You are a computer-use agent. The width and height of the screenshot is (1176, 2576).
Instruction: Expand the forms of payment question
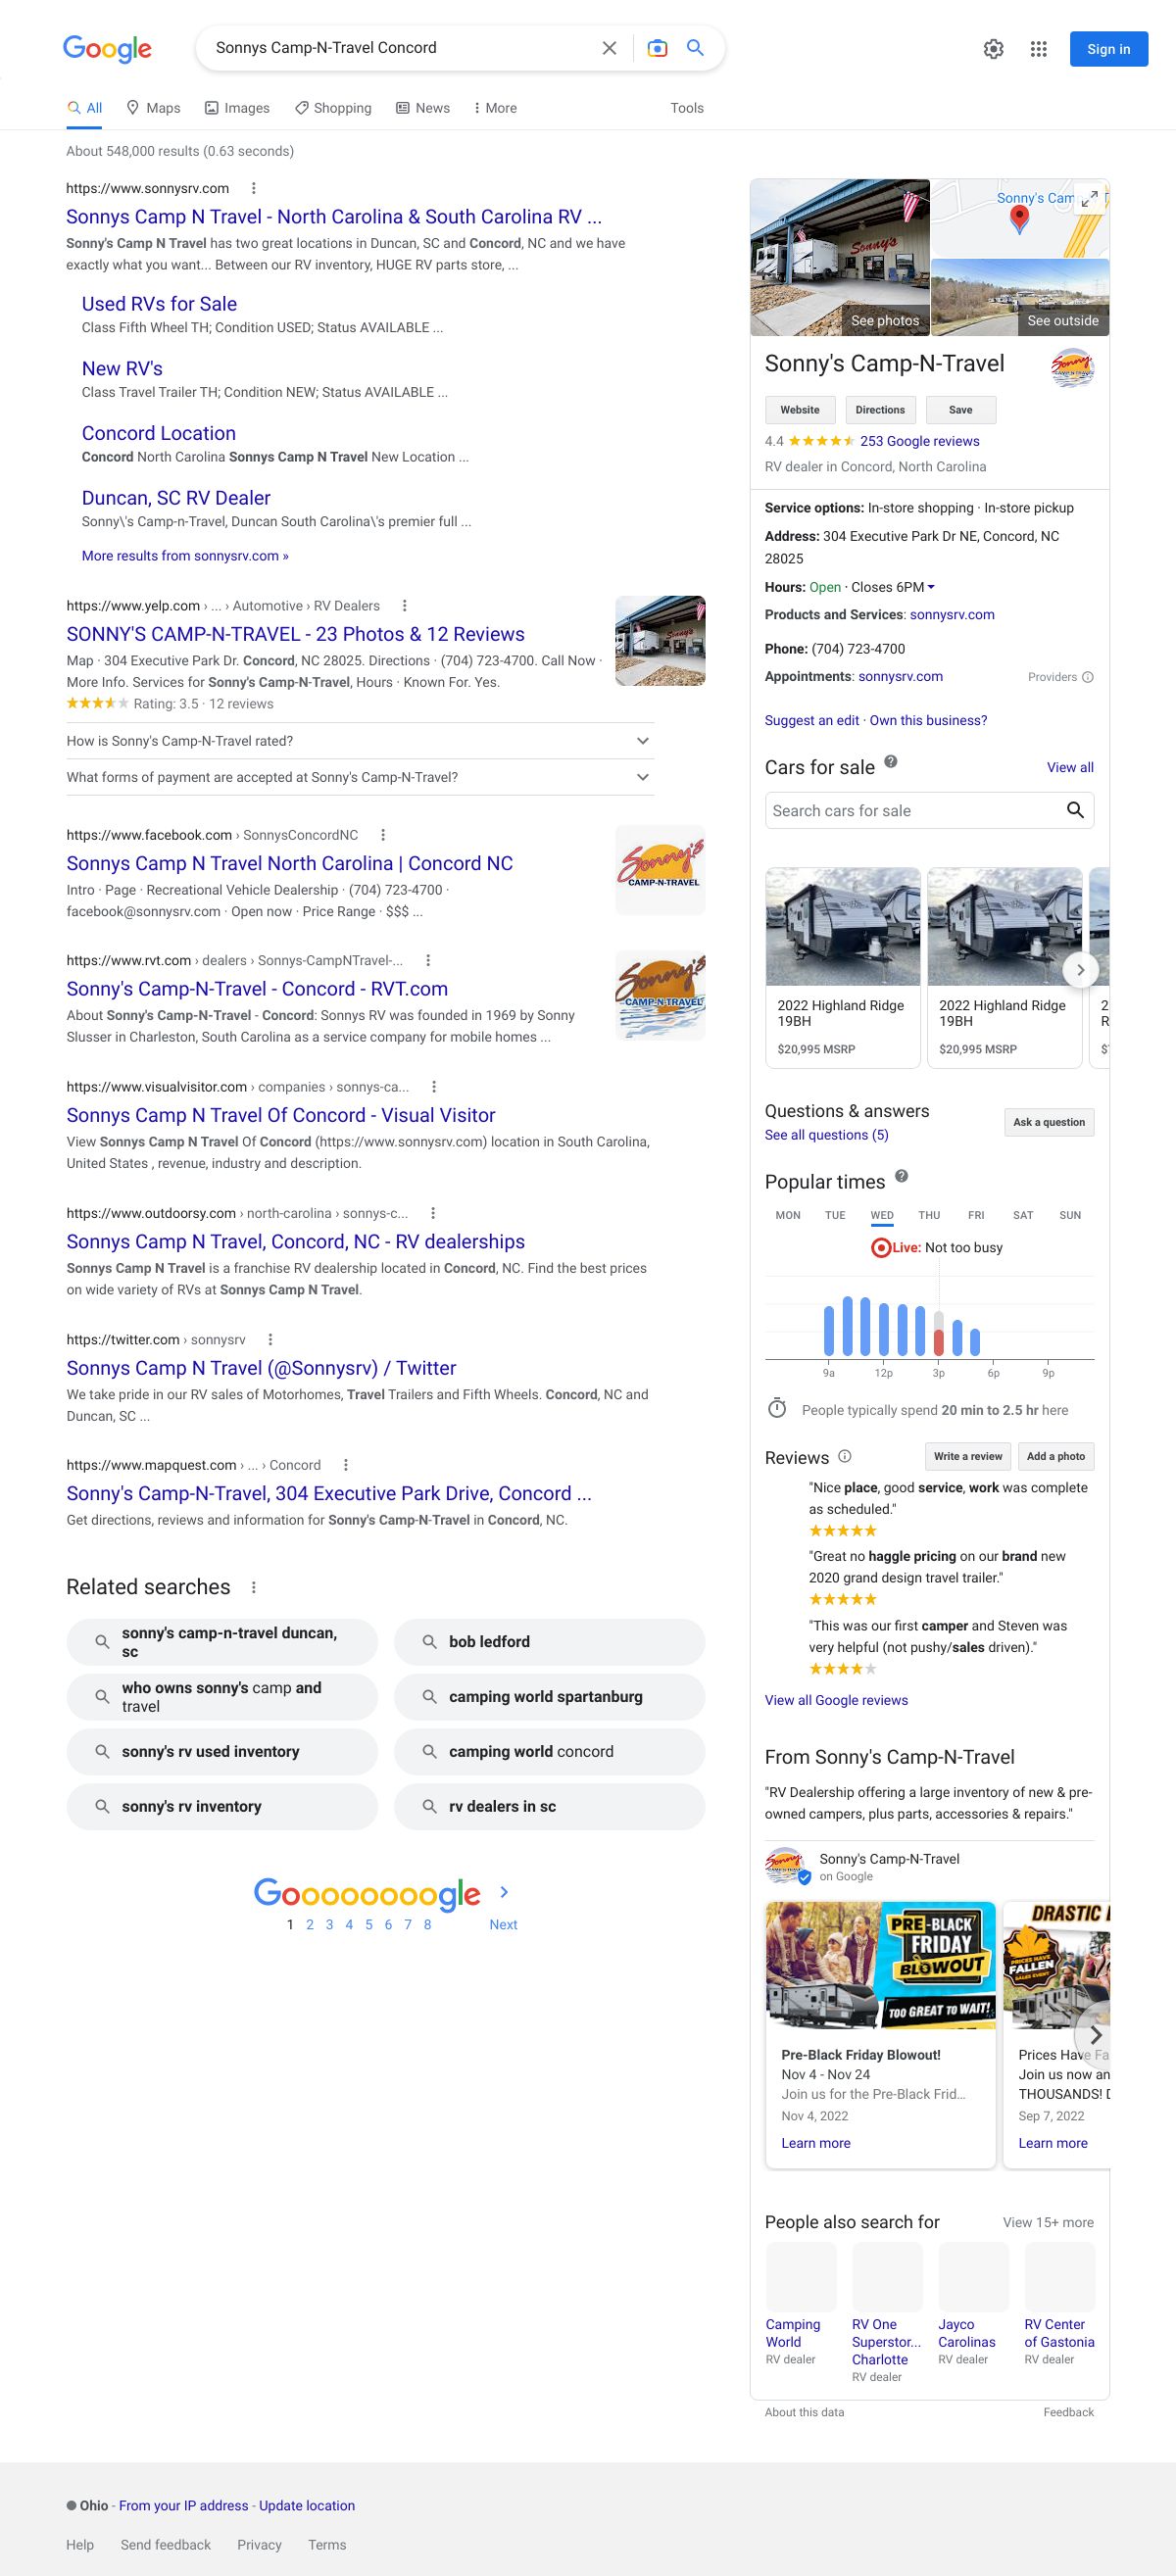click(642, 777)
